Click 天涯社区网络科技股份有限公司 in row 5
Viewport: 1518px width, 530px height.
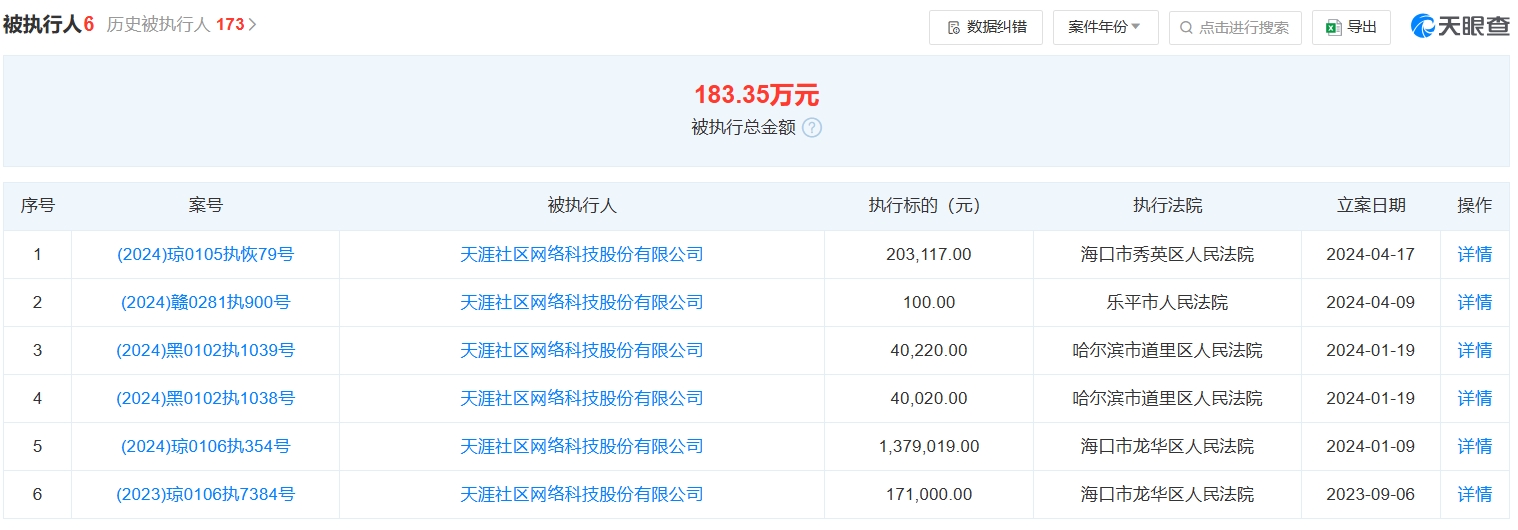click(582, 447)
